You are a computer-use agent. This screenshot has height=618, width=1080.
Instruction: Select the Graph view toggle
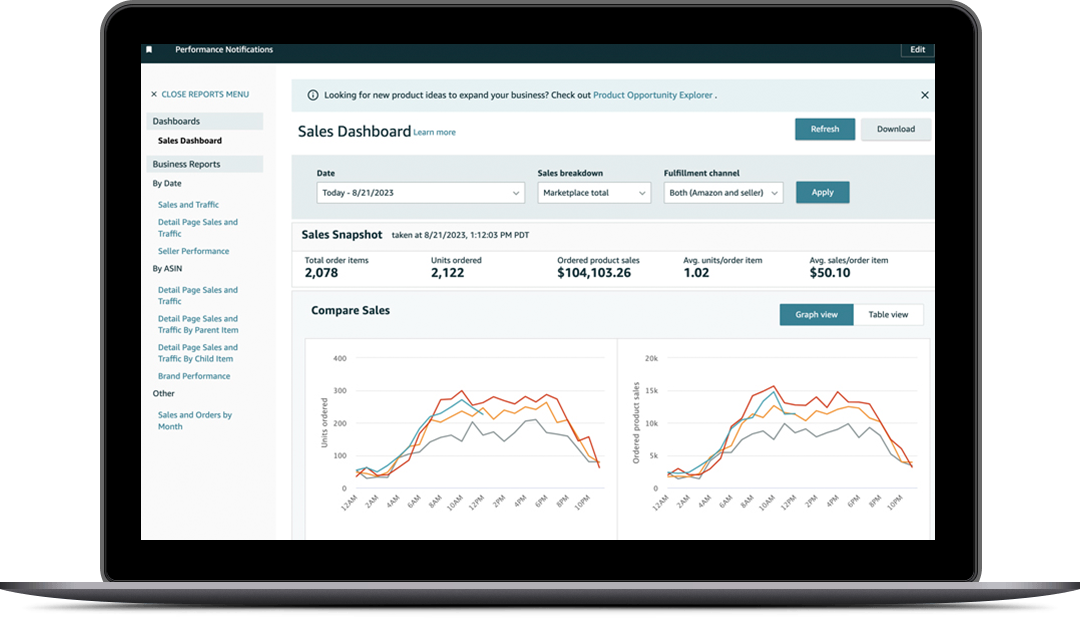(x=816, y=314)
